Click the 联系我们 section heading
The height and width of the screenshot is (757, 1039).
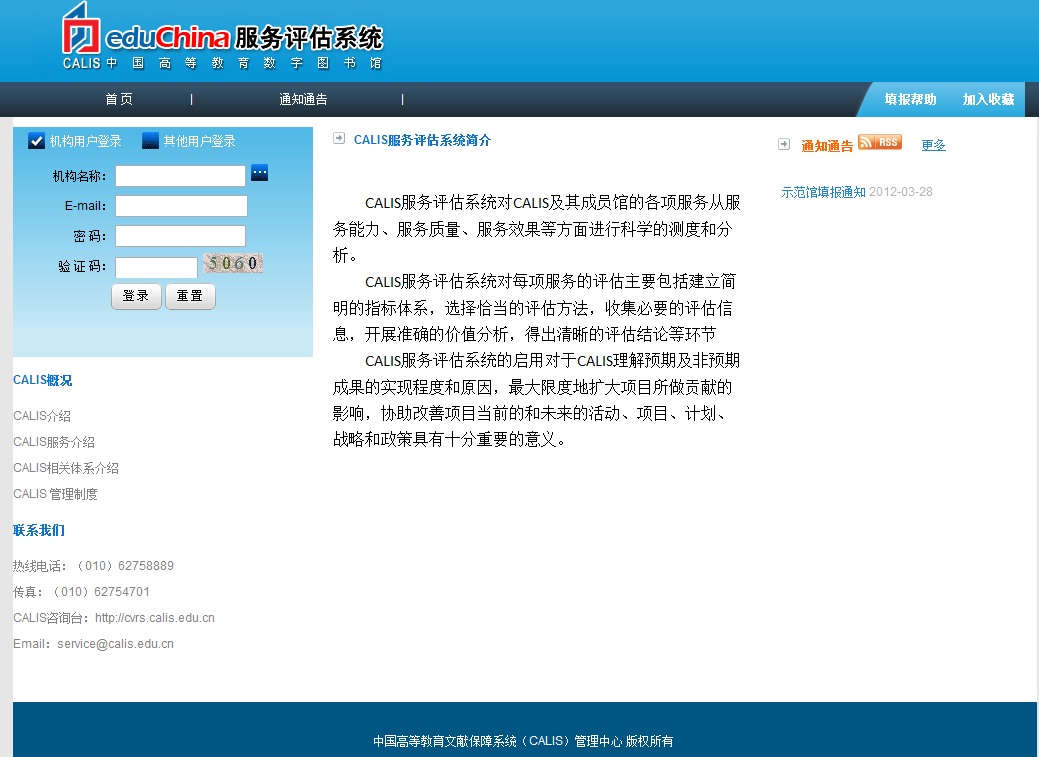(x=39, y=530)
